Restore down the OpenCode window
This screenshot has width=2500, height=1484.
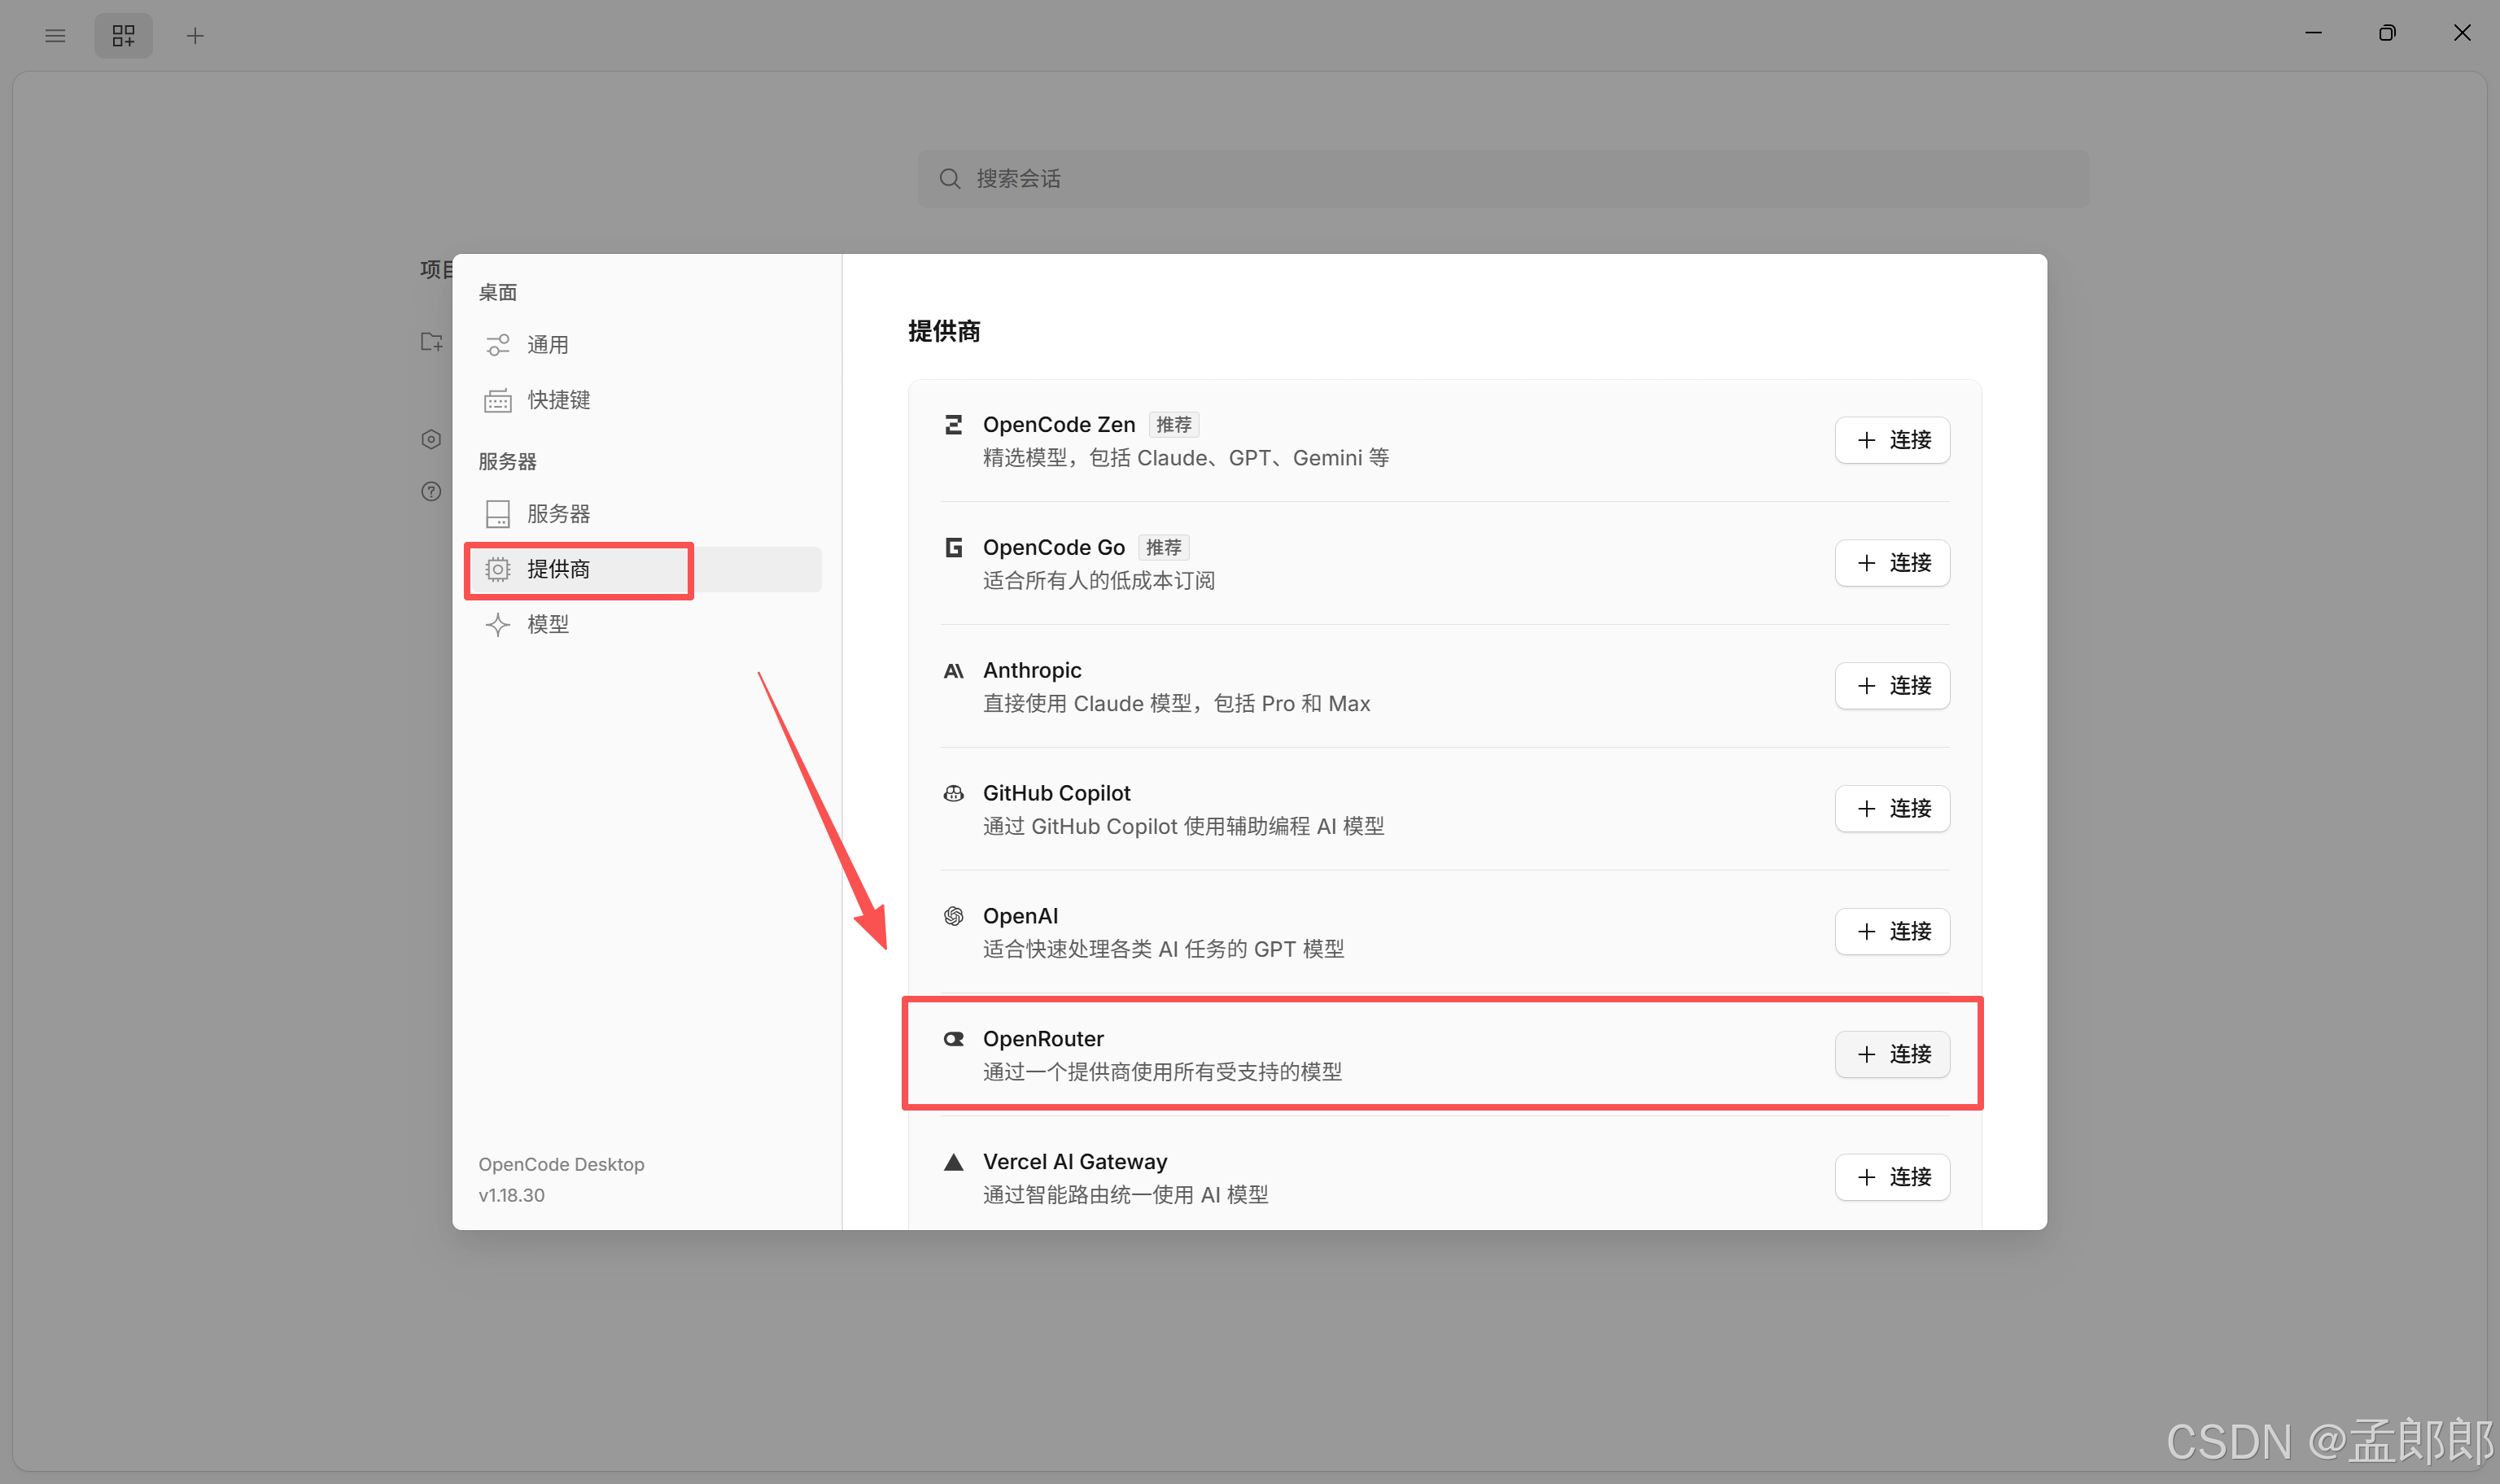pyautogui.click(x=2387, y=34)
